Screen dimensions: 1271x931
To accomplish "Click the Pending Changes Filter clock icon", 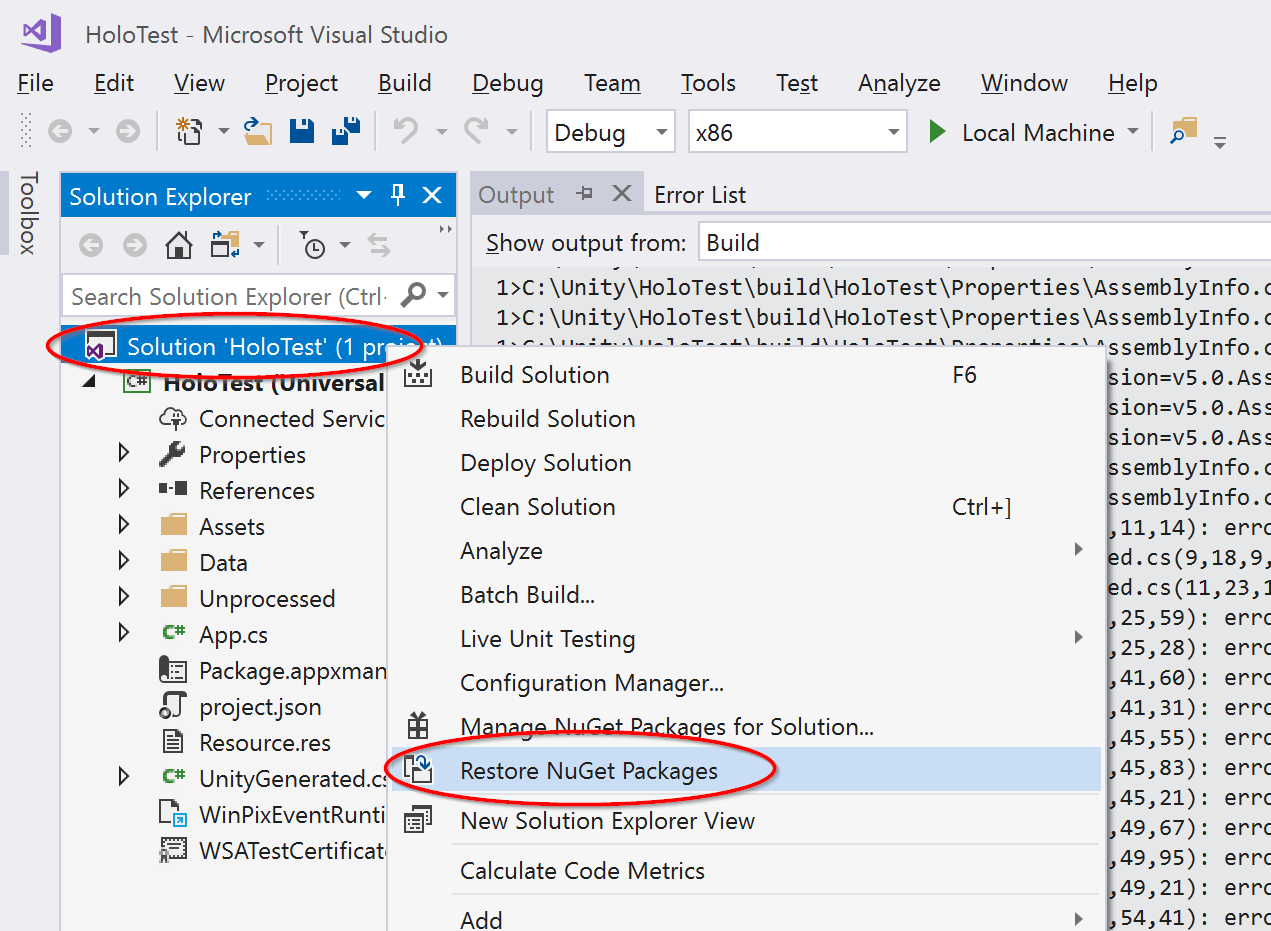I will (314, 245).
